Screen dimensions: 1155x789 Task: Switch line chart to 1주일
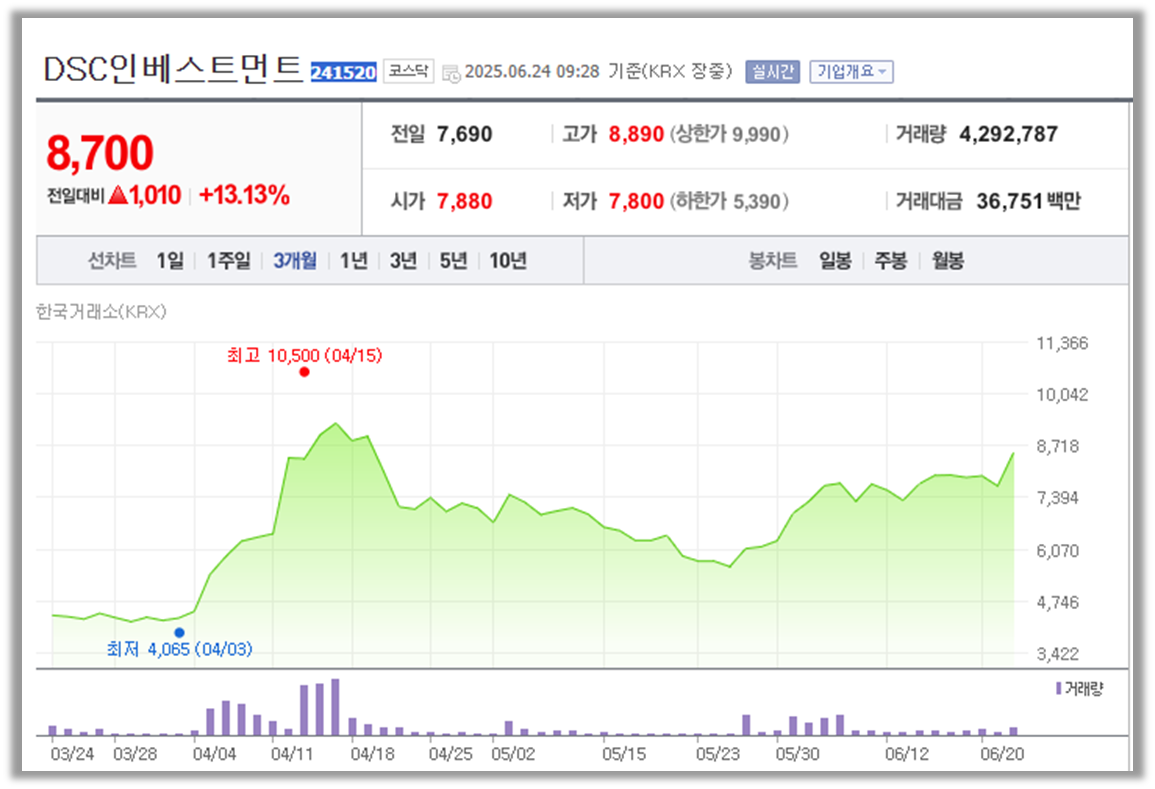[229, 261]
